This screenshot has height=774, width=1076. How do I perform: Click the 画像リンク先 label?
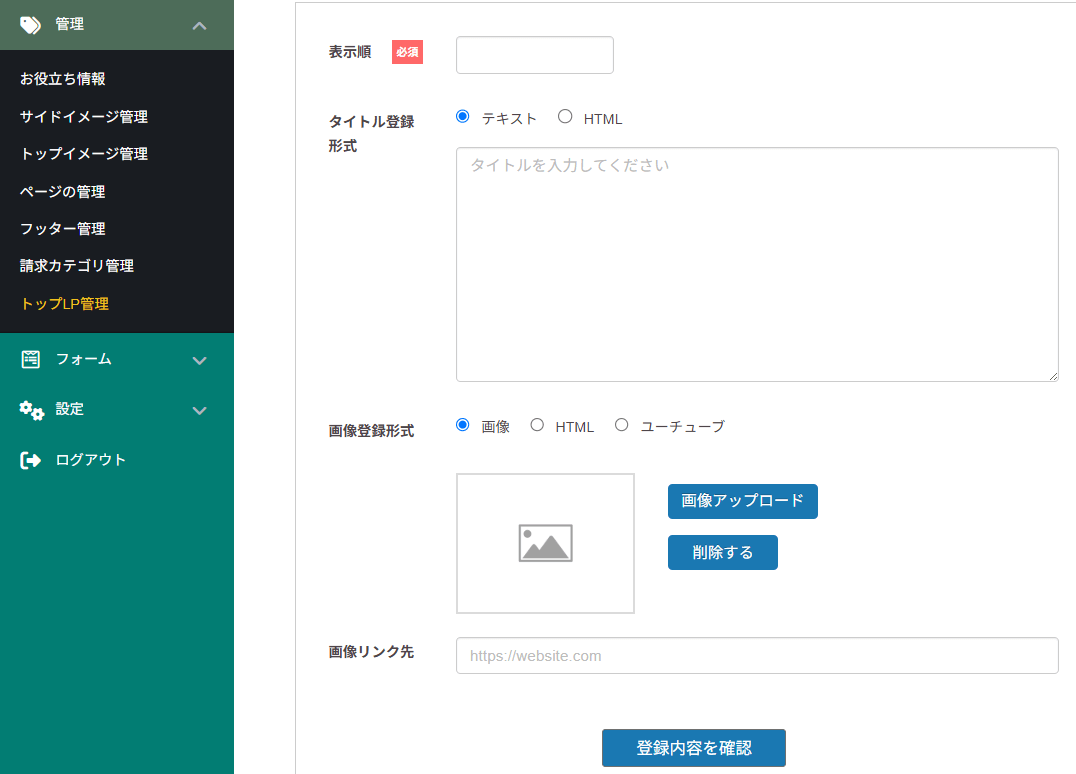371,652
